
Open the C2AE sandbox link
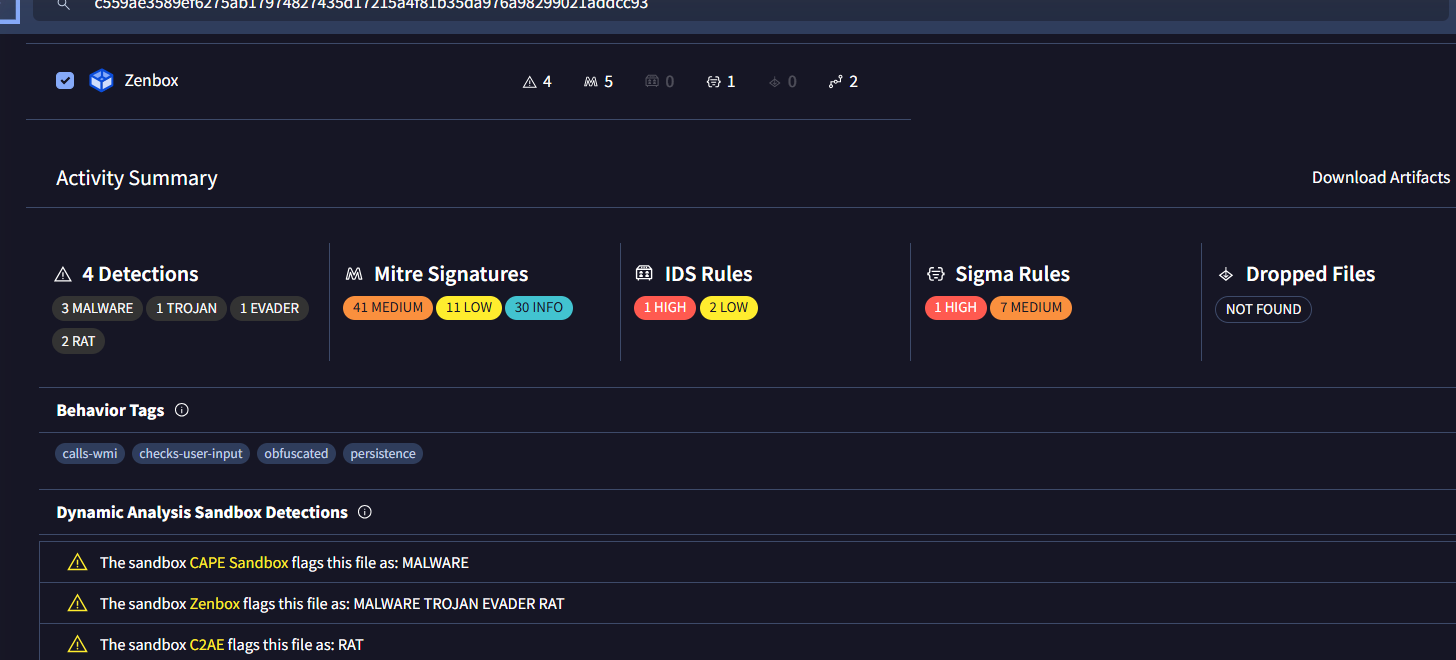207,645
